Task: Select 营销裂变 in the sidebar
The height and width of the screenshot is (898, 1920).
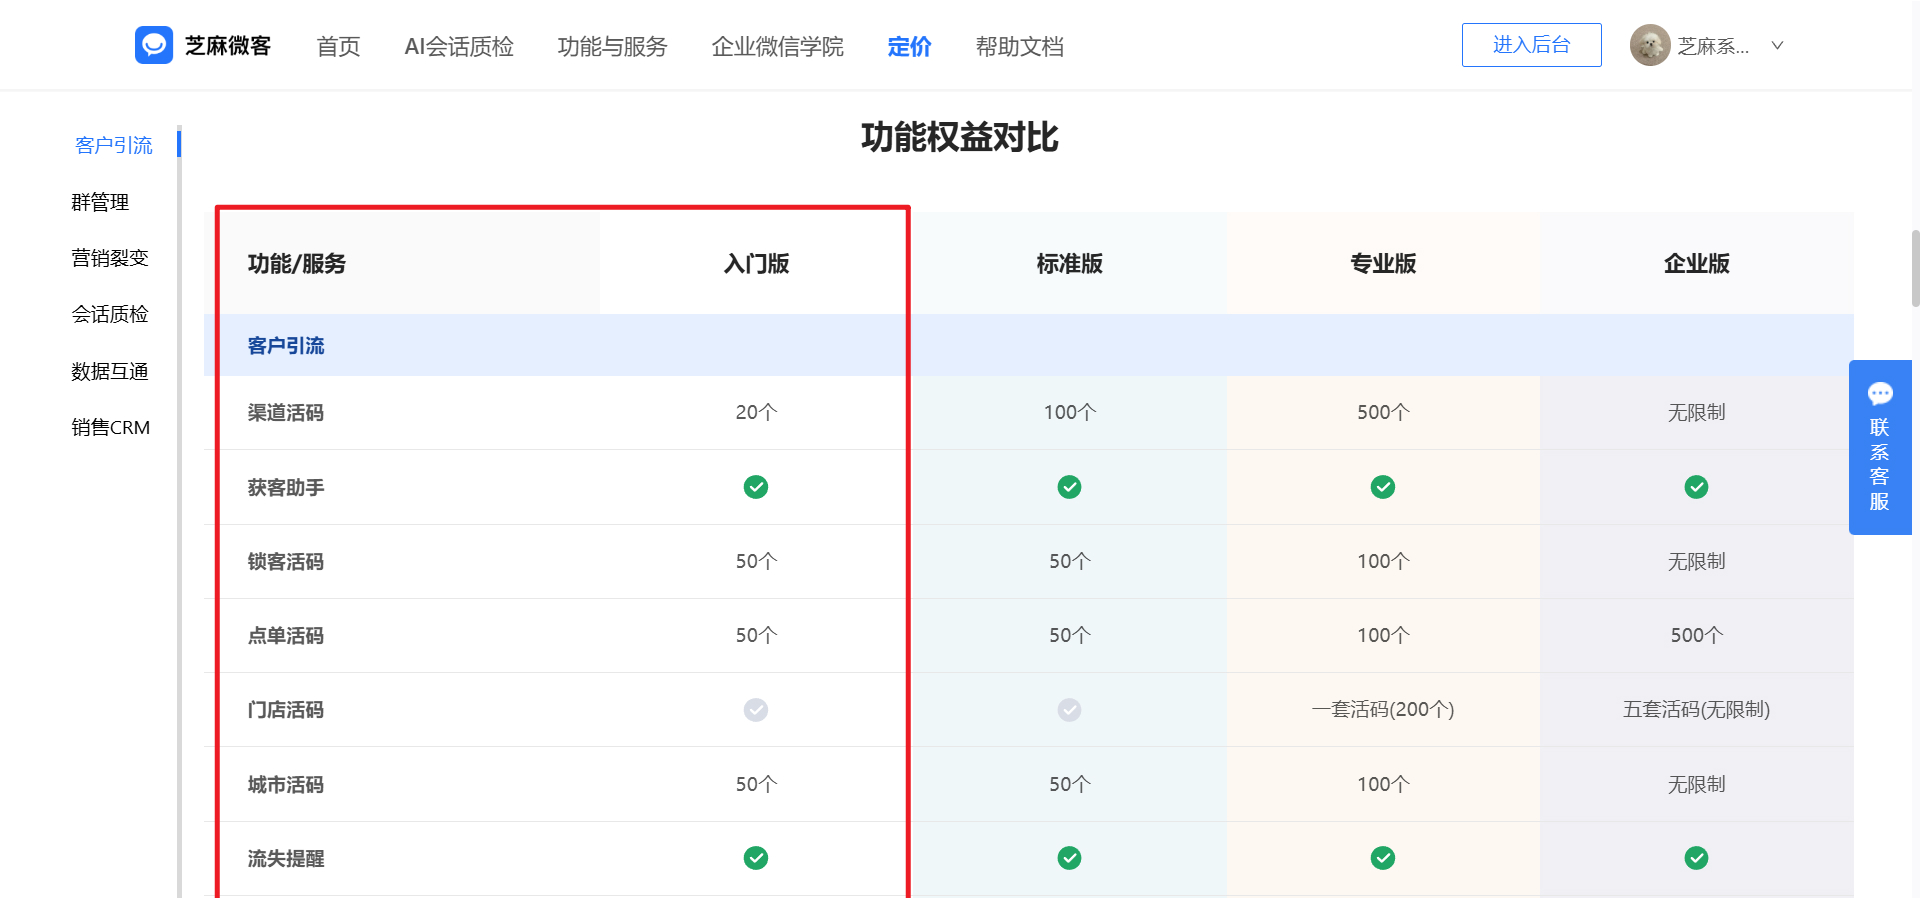Action: click(110, 258)
